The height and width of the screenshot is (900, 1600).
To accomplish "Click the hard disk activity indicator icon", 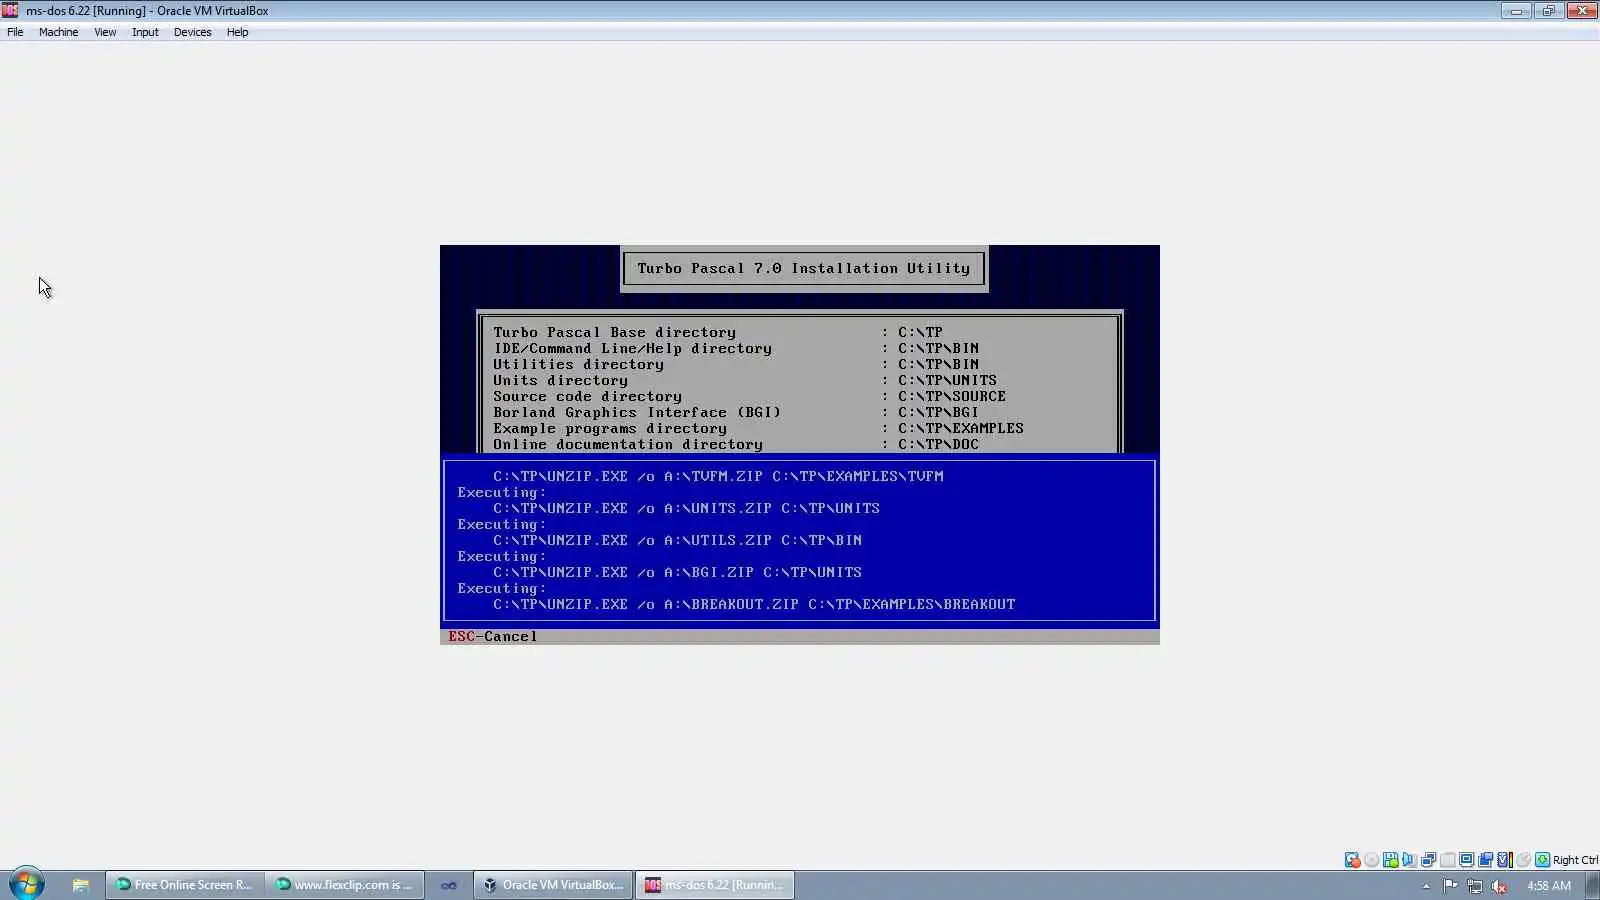I will (1352, 860).
